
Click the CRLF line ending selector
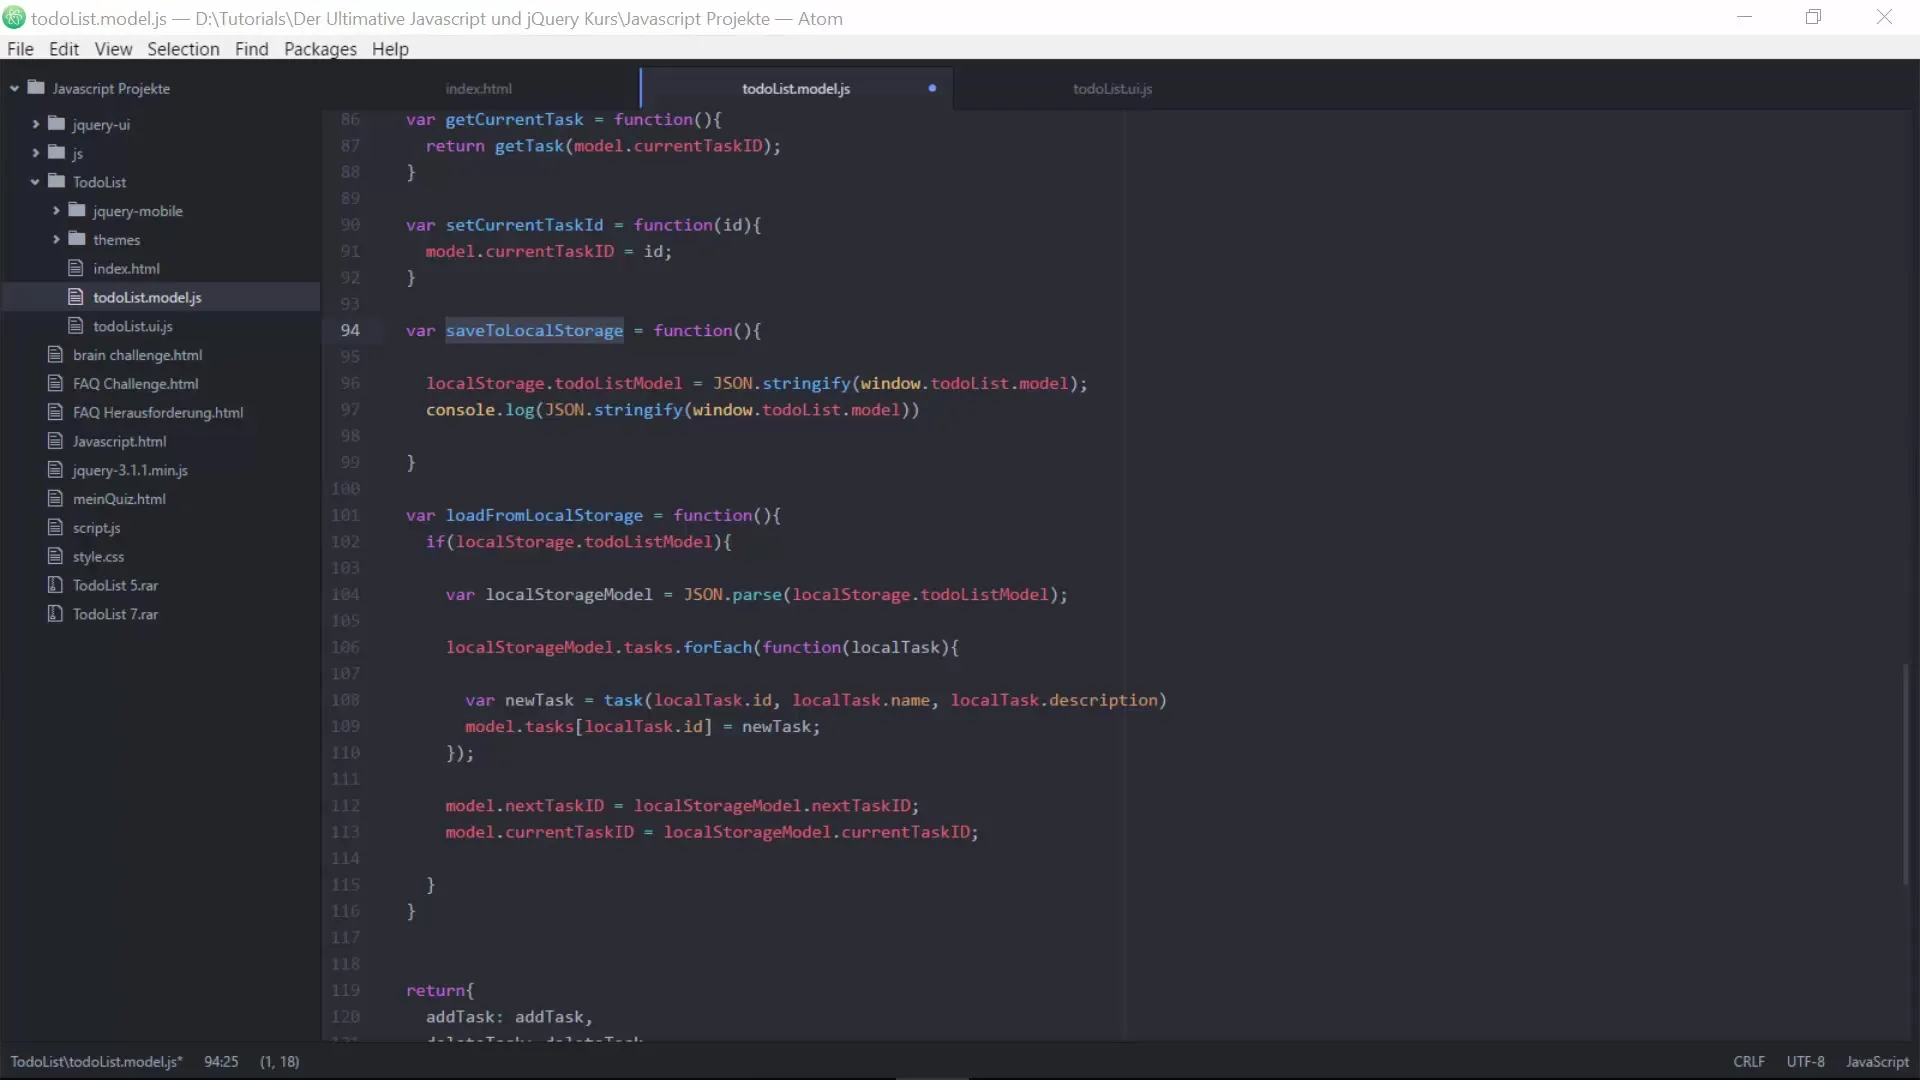(x=1749, y=1062)
